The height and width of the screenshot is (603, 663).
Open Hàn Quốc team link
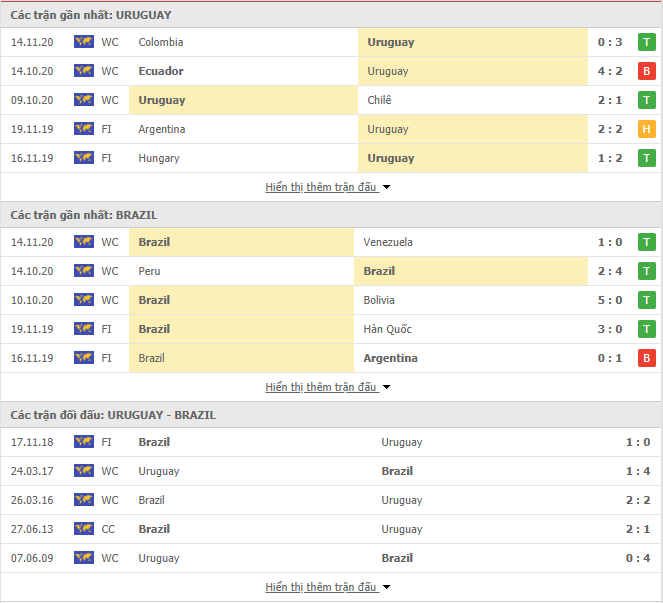[387, 329]
